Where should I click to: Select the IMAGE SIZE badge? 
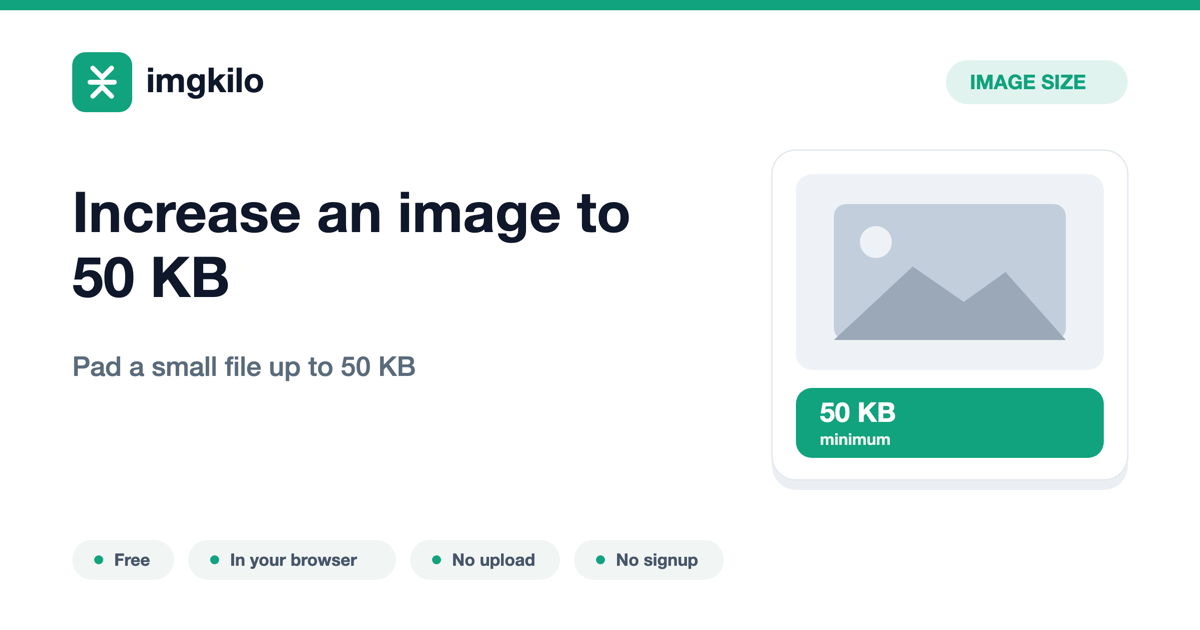coord(1036,82)
